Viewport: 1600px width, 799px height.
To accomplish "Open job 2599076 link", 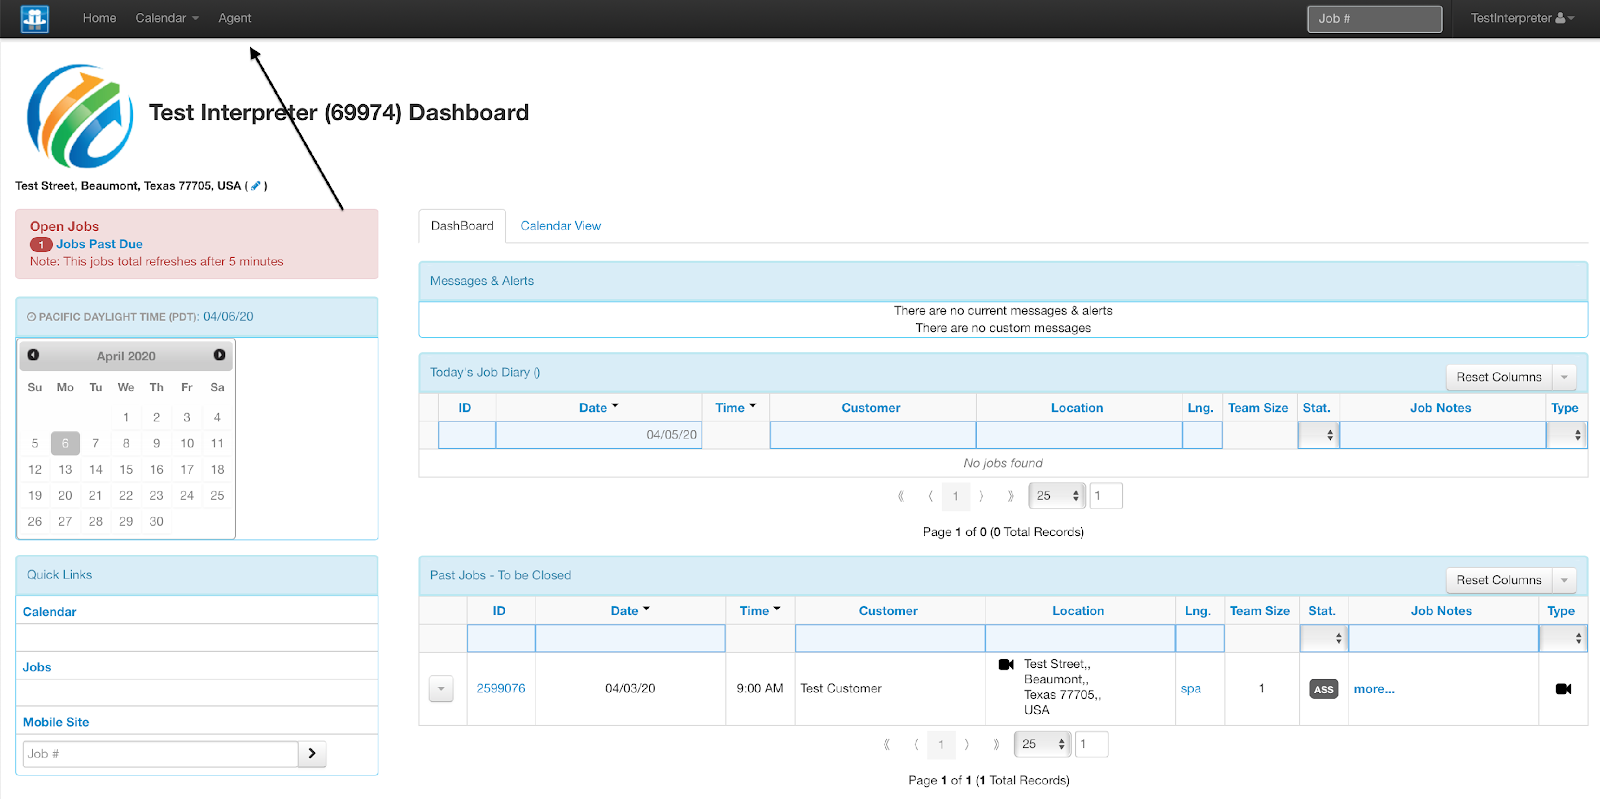I will coord(501,688).
